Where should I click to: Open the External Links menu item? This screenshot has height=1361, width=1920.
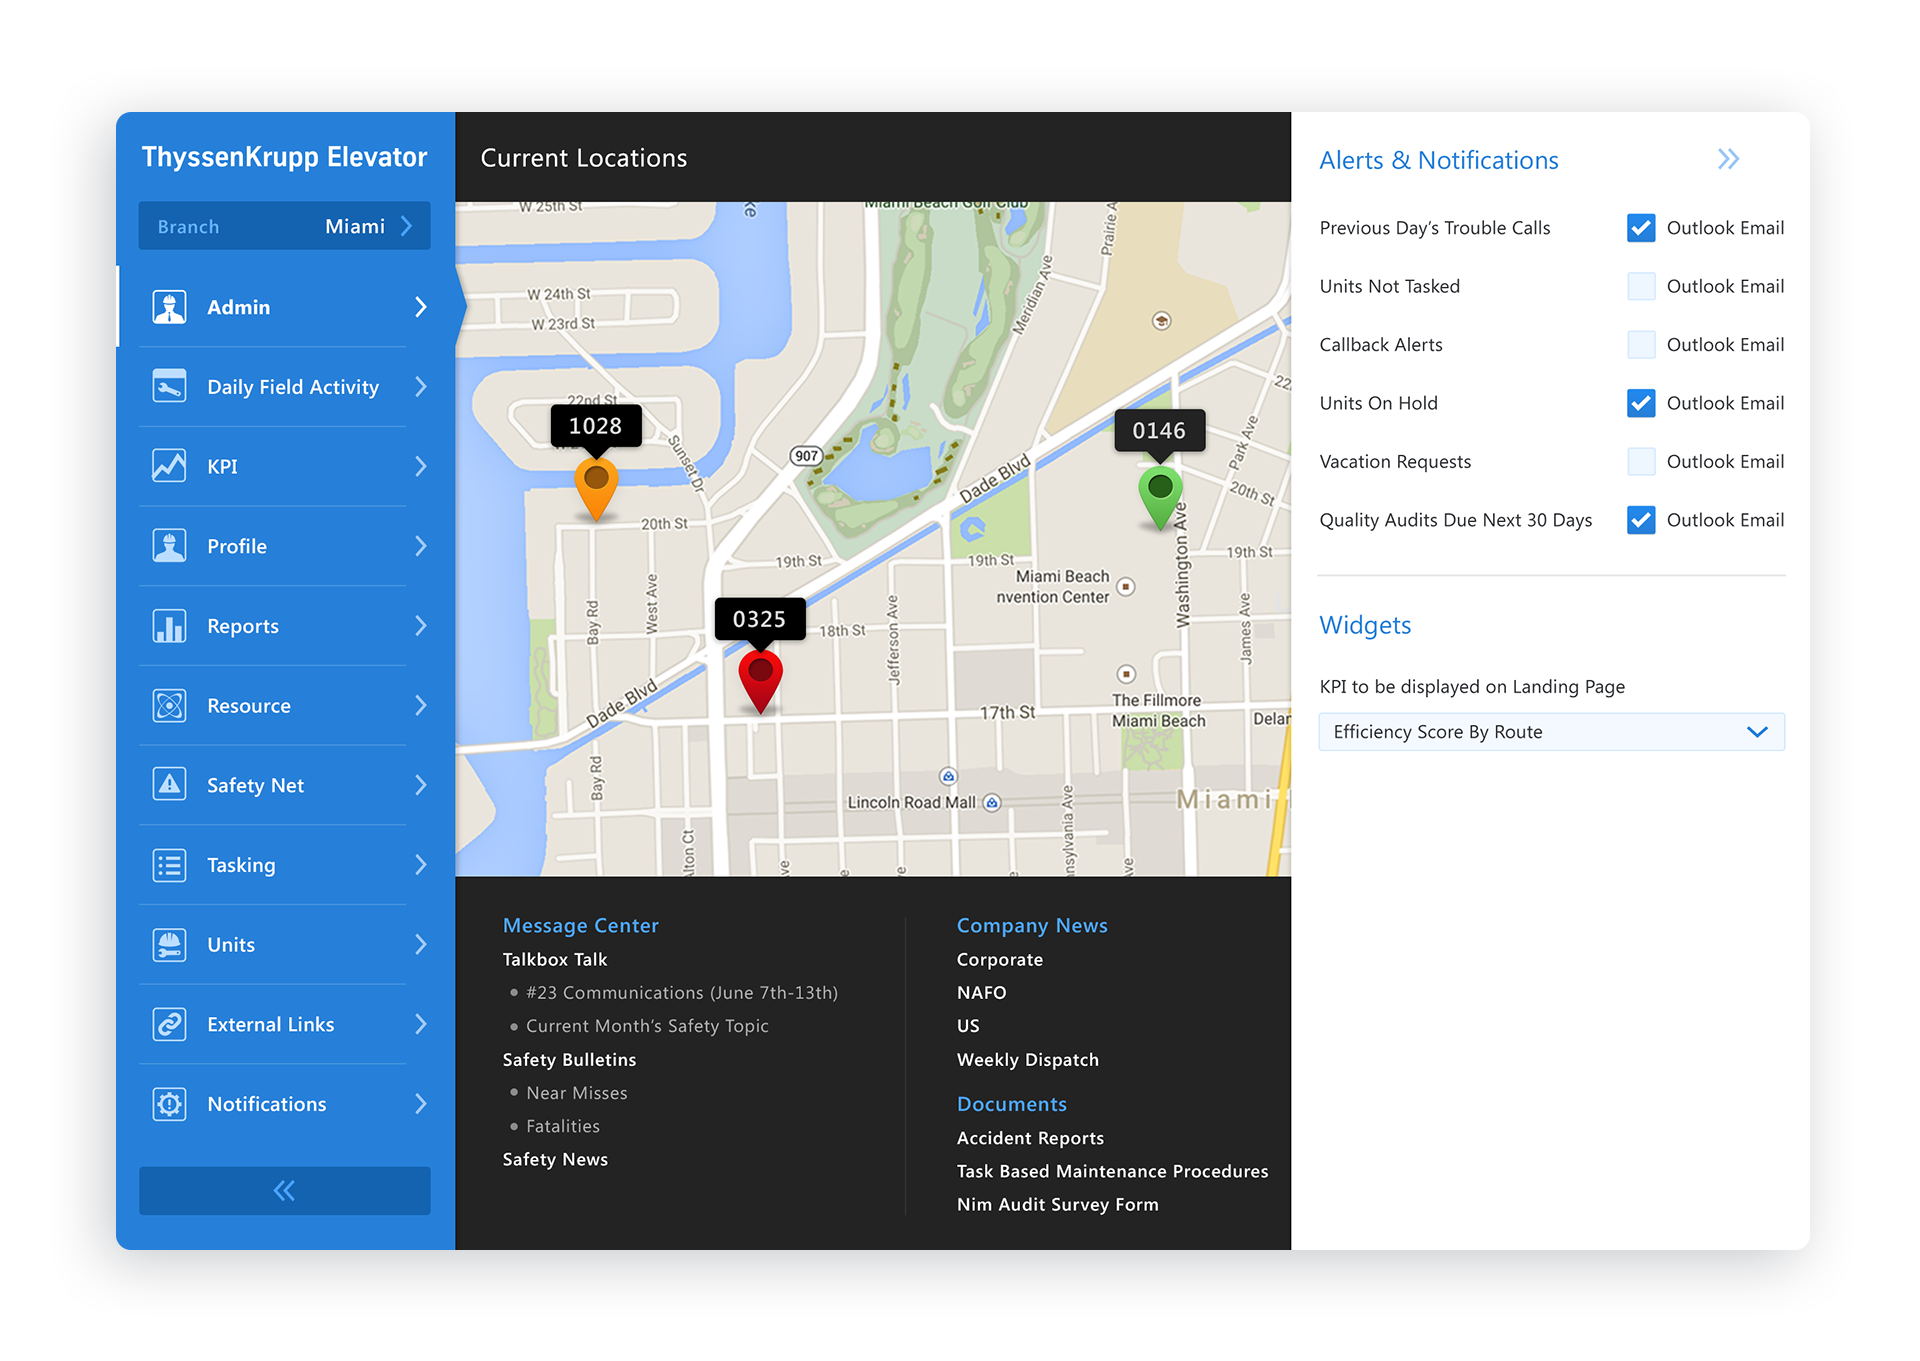pyautogui.click(x=285, y=1024)
